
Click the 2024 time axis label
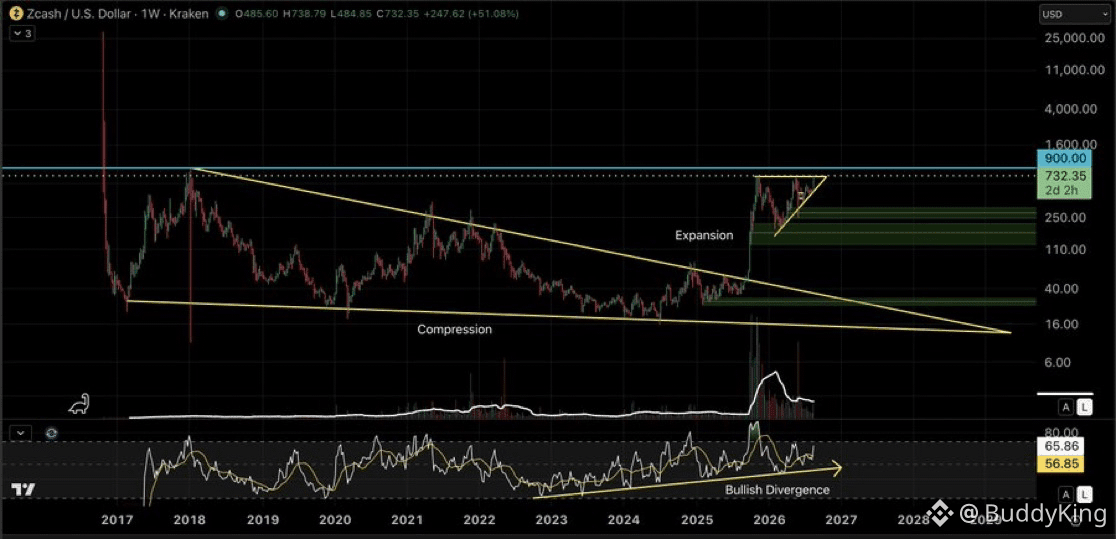(x=623, y=520)
